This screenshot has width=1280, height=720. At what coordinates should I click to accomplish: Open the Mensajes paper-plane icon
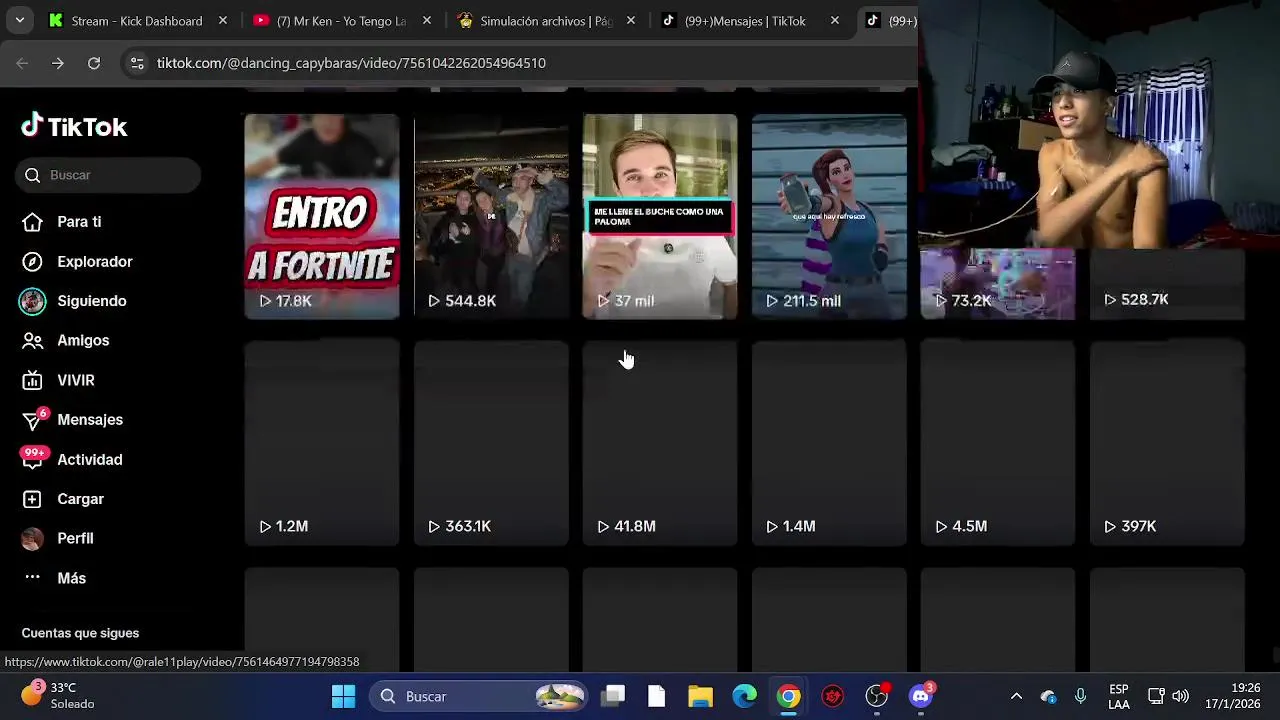(32, 420)
